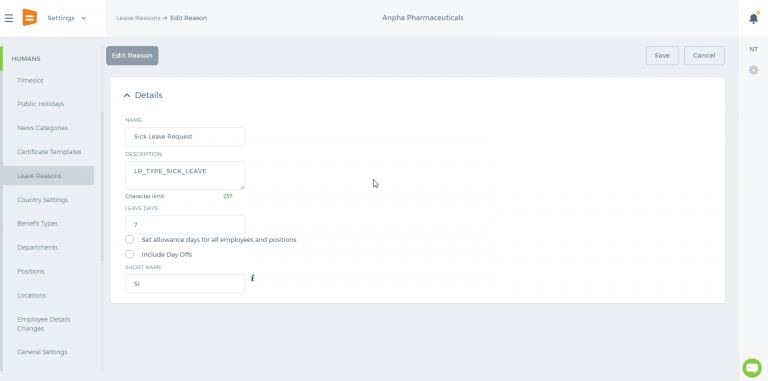The width and height of the screenshot is (768, 381).
Task: Click the NT user avatar
Action: pos(753,49)
